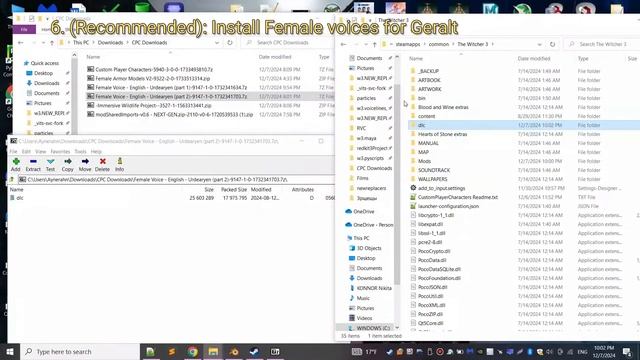Click Windows Start button on taskbar
This screenshot has width=640, height=360.
point(10,351)
